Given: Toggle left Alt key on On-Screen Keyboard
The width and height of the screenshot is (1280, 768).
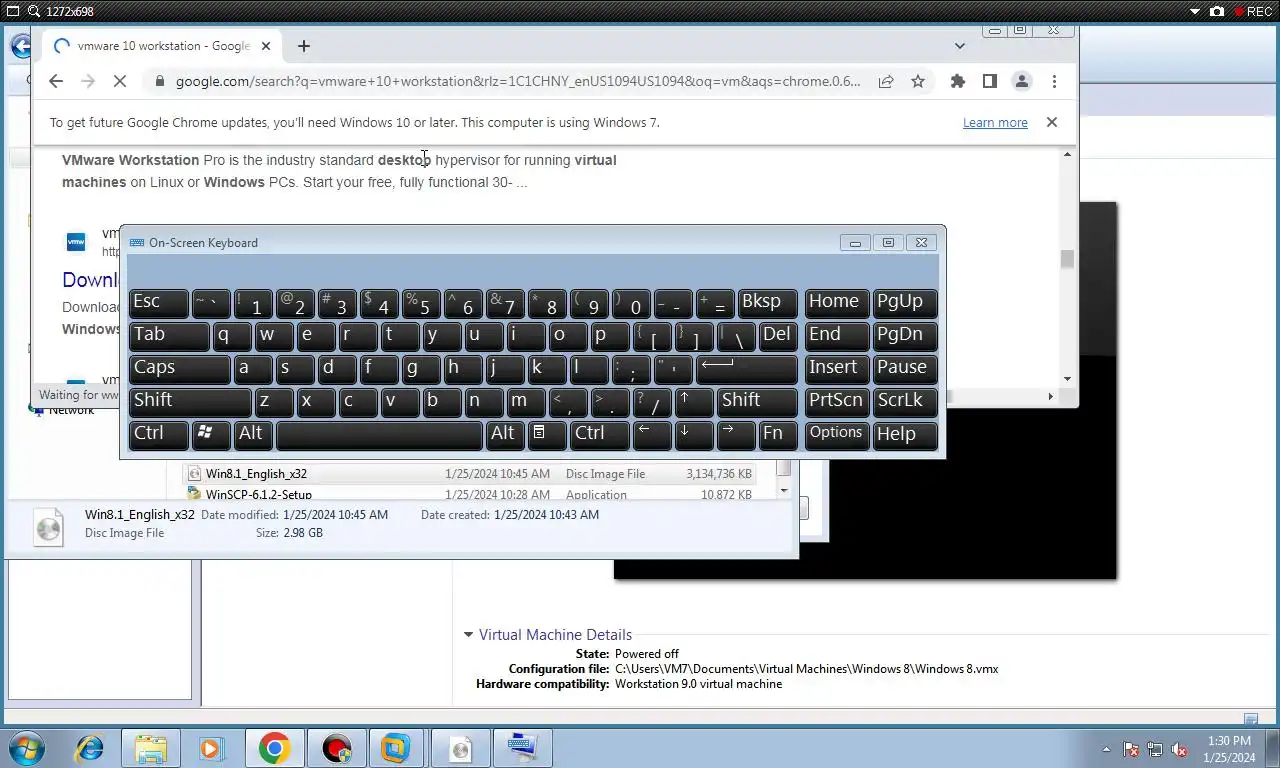Looking at the screenshot, I should [x=252, y=435].
